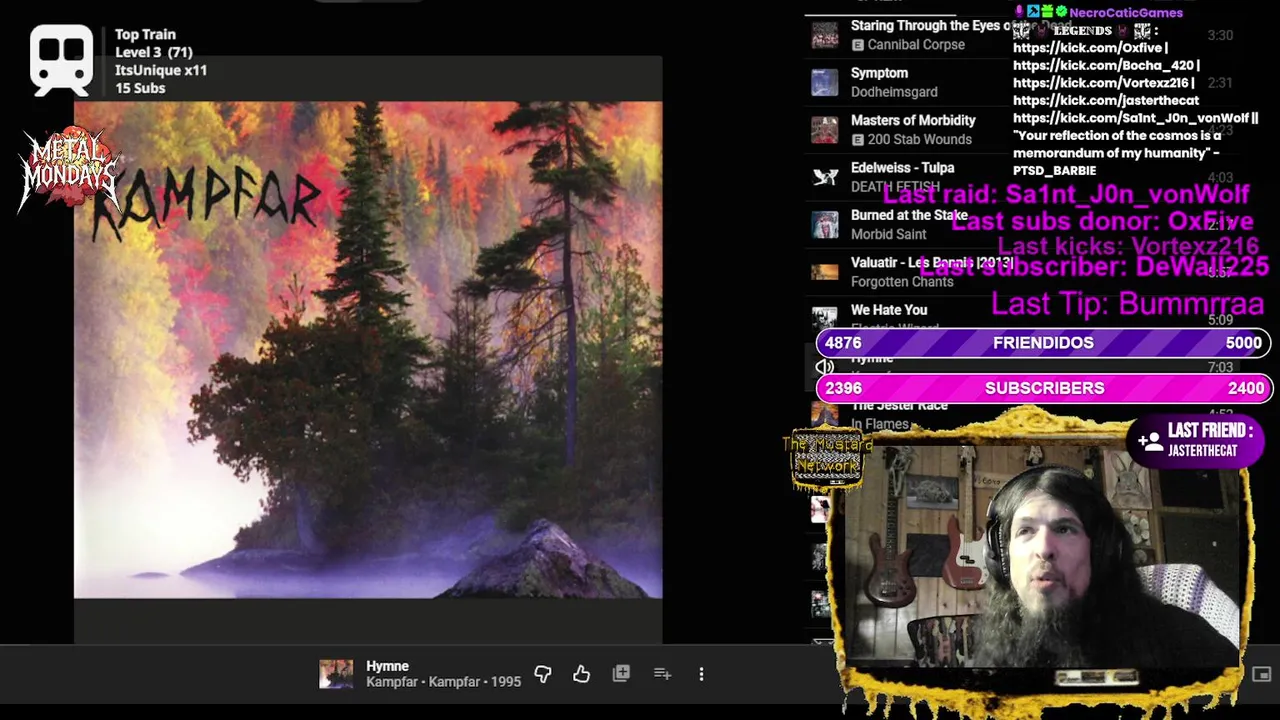The image size is (1280, 720).
Task: Open Forgotten Chants artist in queue
Action: pyautogui.click(x=902, y=282)
